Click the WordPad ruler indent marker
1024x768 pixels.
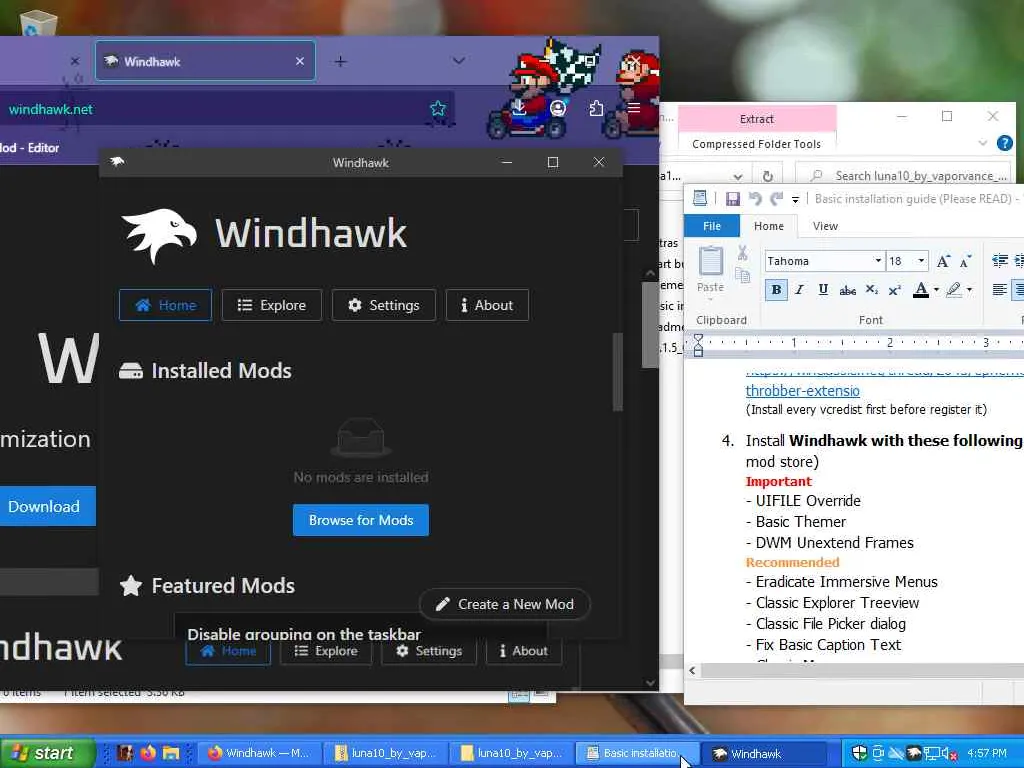[x=698, y=345]
